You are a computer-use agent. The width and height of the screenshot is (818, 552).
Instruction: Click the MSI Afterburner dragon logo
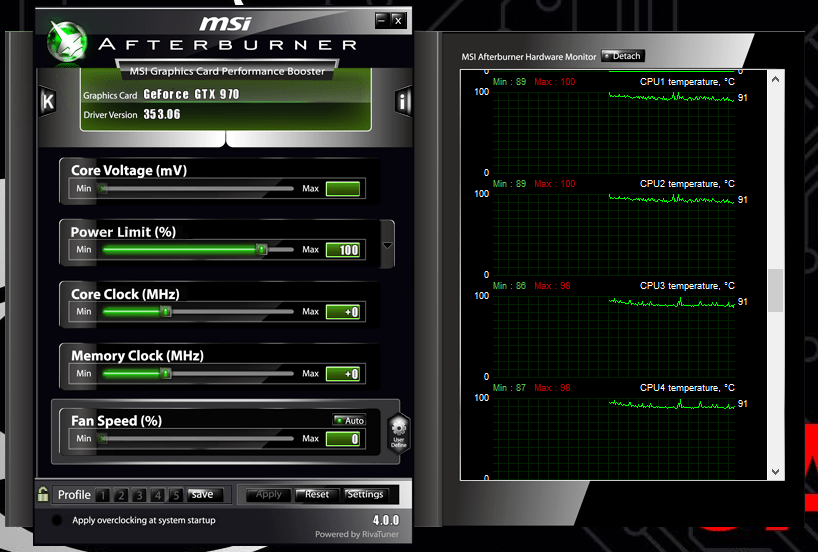click(x=66, y=41)
